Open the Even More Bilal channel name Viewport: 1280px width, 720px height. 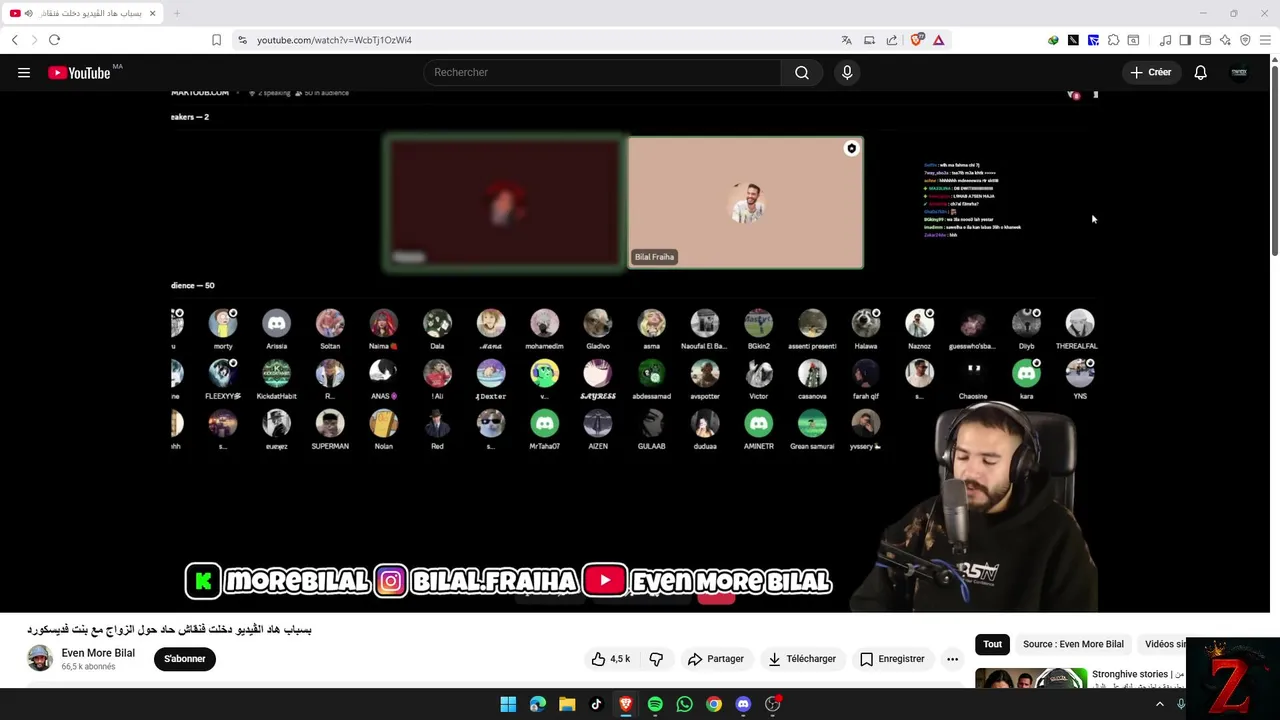(98, 653)
